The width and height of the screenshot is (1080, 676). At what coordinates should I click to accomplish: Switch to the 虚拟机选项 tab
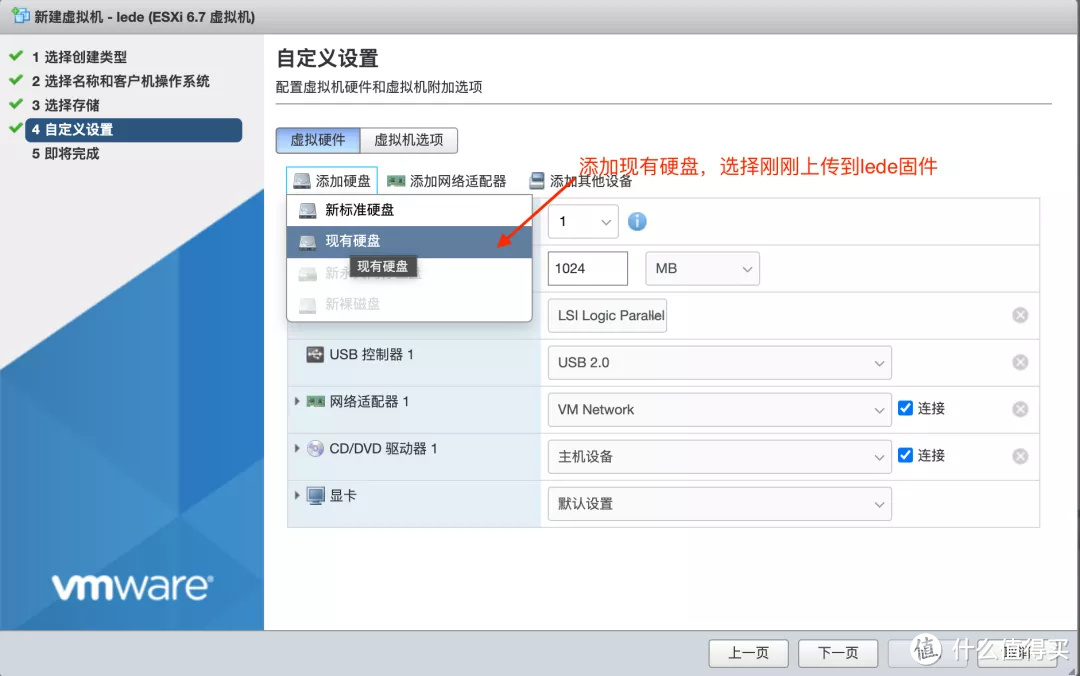pos(408,140)
